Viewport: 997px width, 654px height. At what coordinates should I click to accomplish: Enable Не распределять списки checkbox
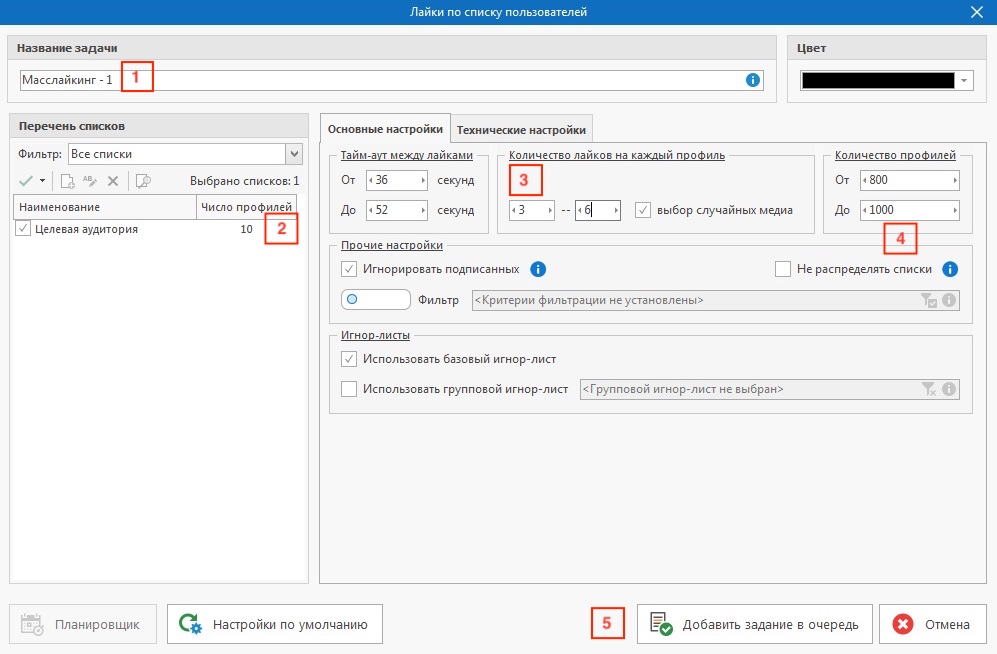783,269
